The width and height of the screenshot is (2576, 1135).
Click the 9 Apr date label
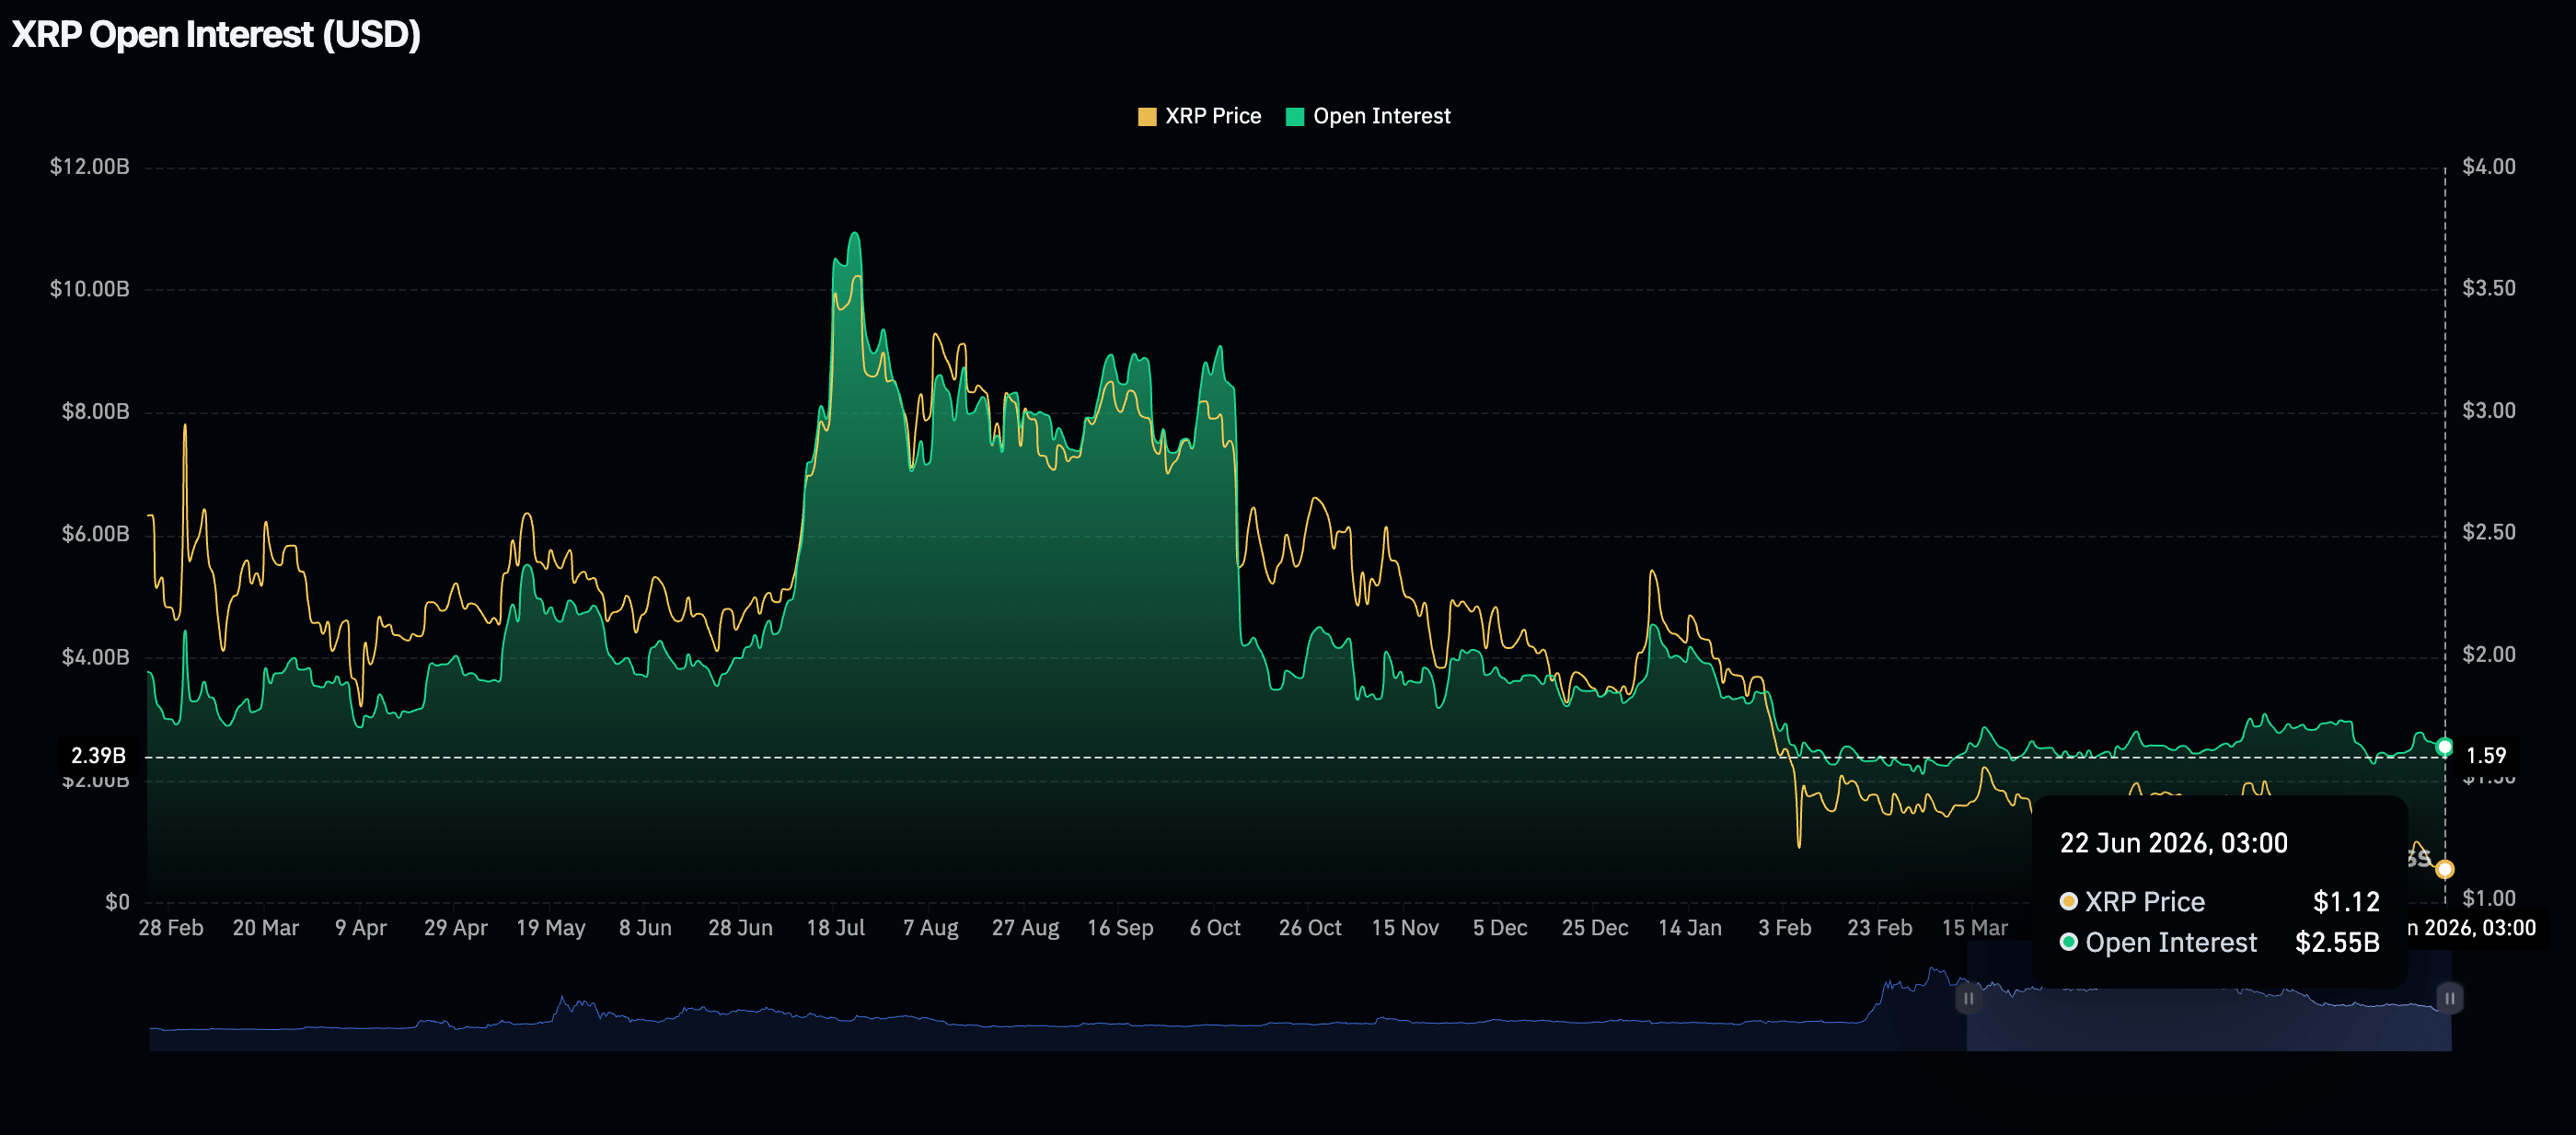click(361, 928)
